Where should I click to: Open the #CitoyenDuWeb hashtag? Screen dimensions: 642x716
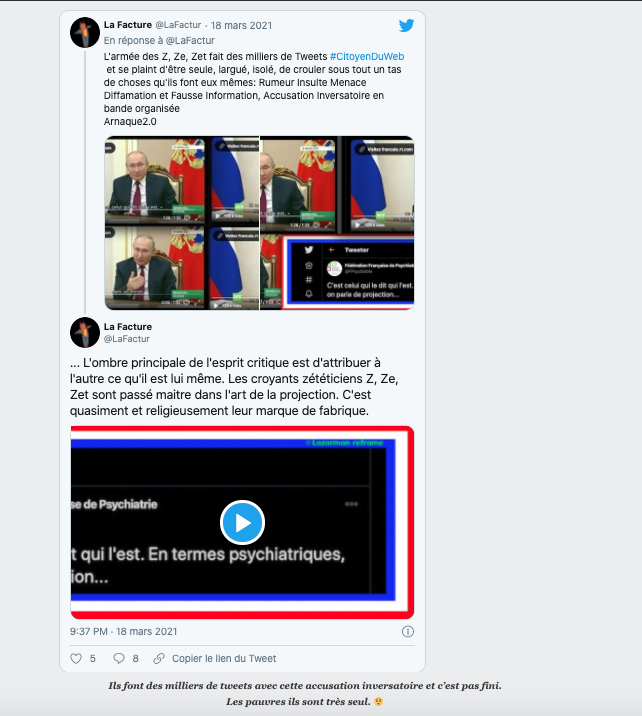click(x=367, y=57)
